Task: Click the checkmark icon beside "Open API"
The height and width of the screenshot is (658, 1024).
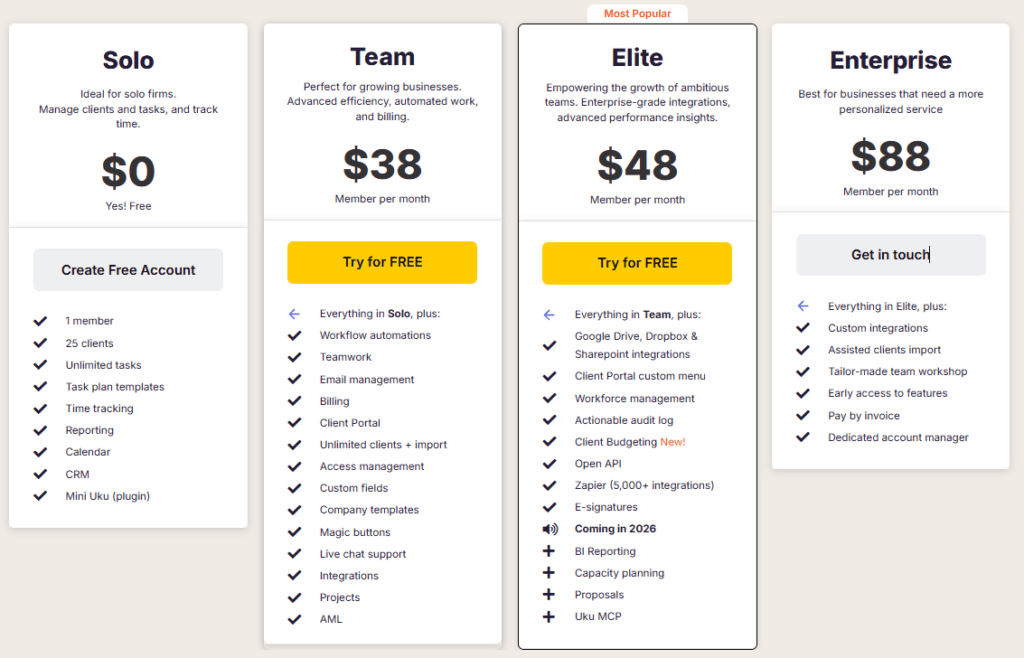Action: (549, 463)
